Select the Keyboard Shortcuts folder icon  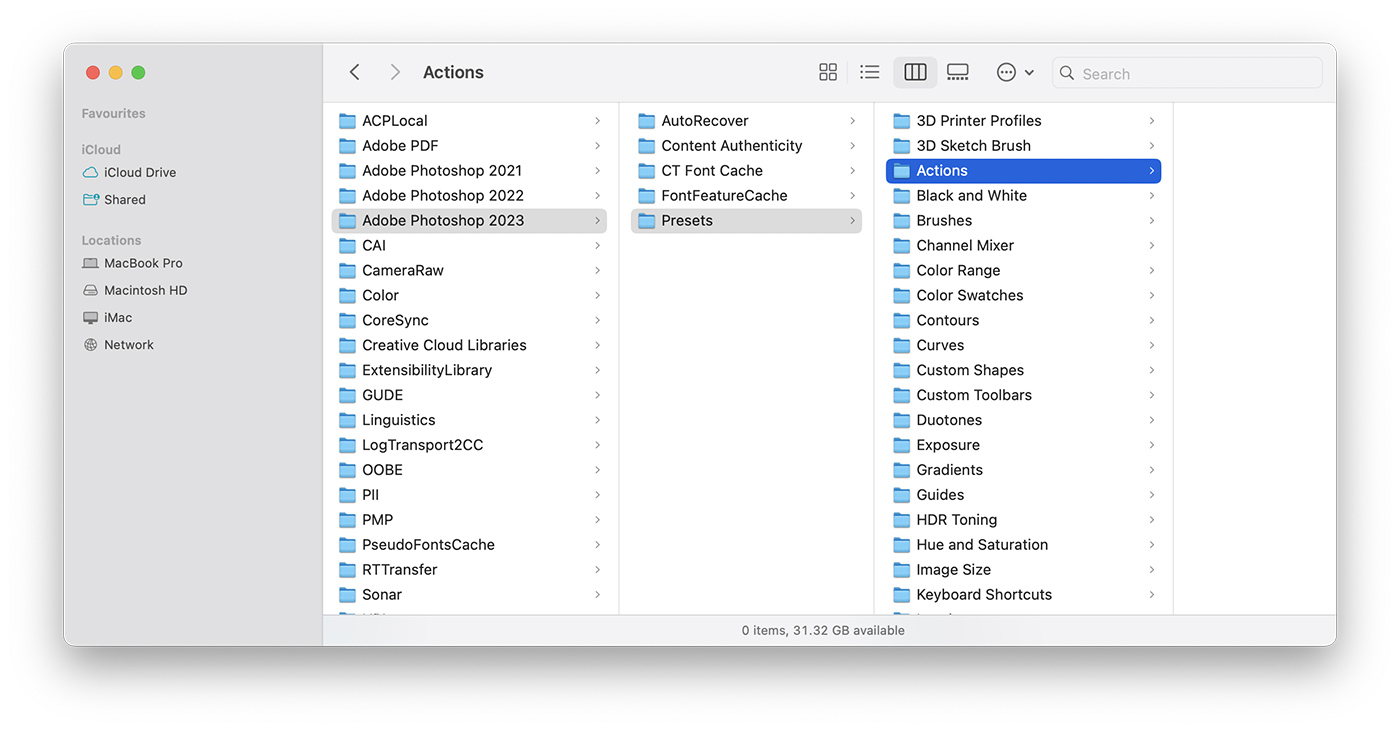click(901, 595)
